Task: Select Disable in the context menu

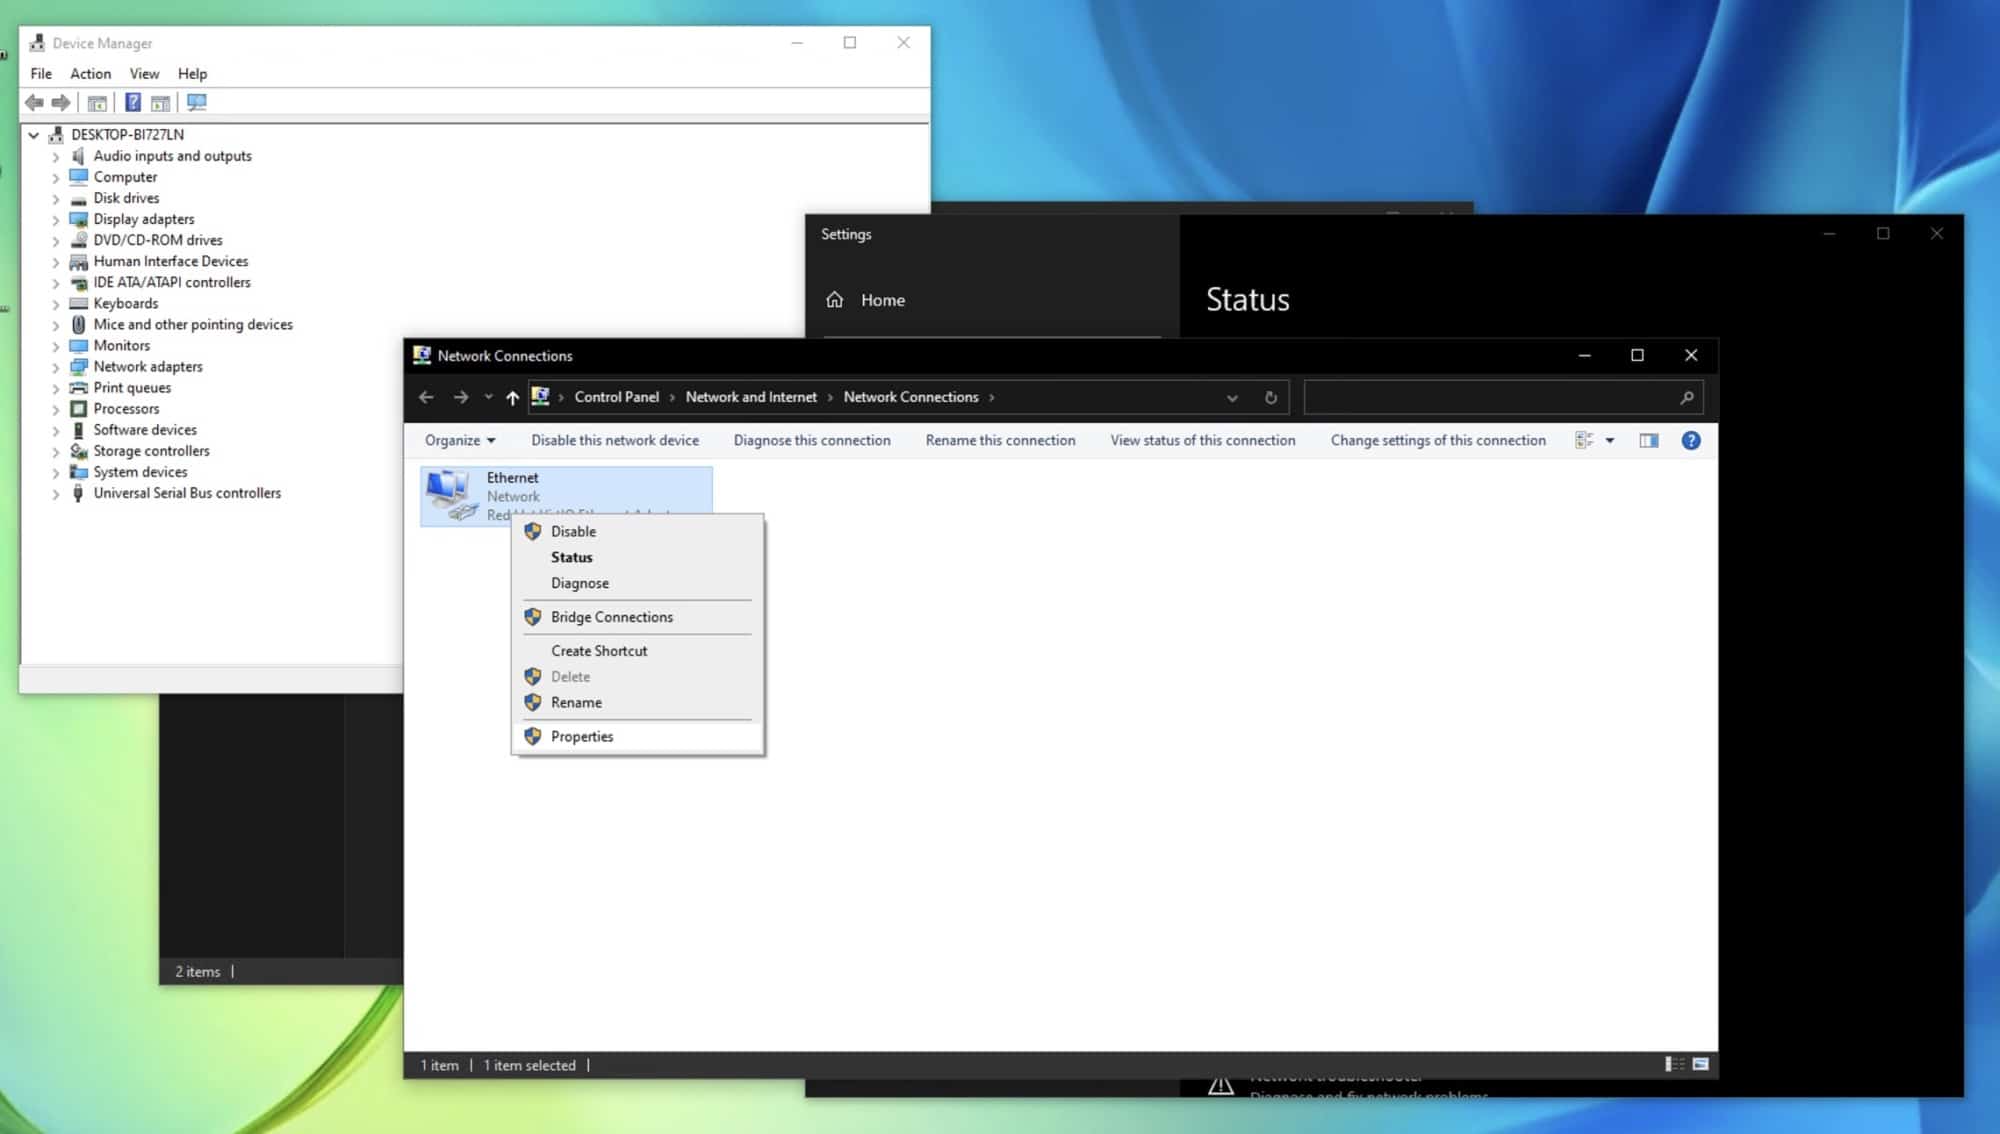Action: click(573, 532)
